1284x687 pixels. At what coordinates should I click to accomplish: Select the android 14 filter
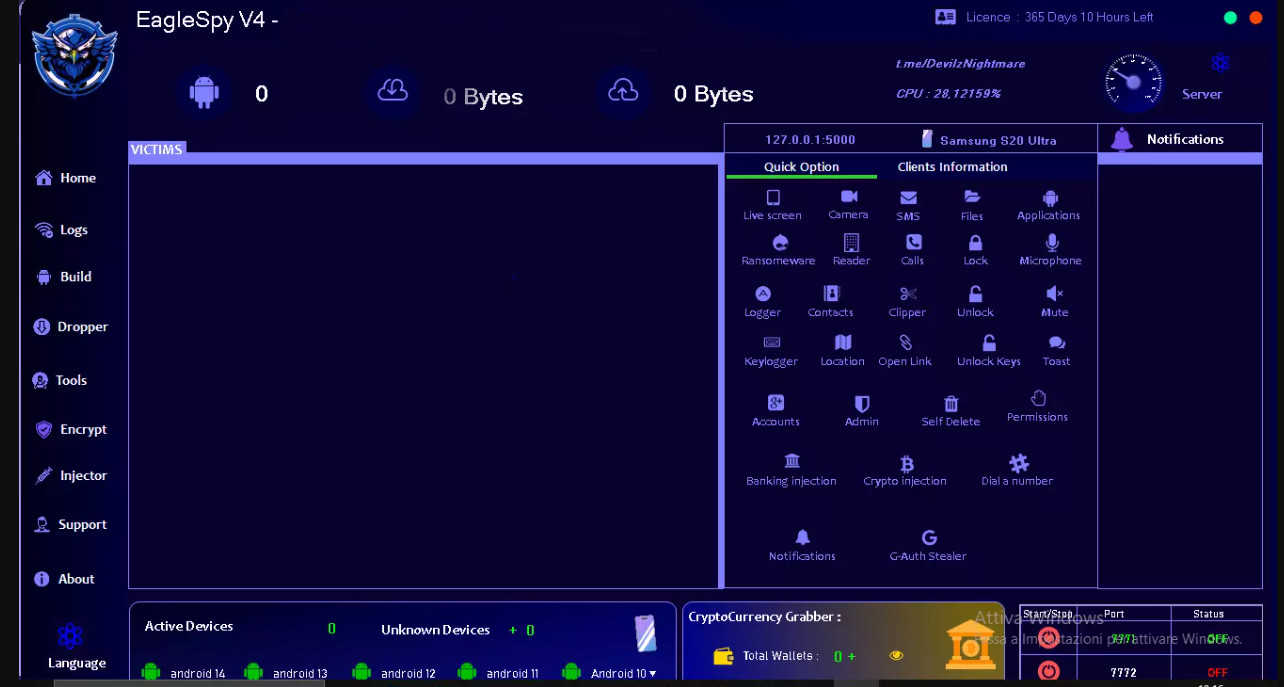point(184,673)
